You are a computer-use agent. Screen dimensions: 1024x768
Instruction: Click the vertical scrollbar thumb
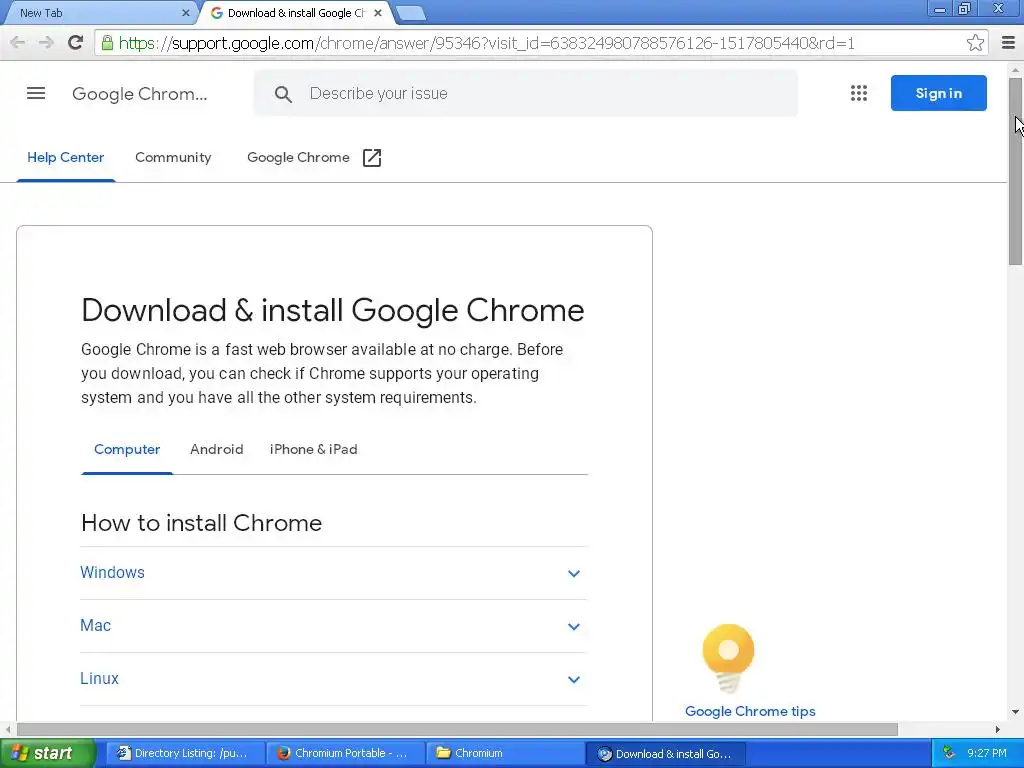click(x=1015, y=171)
